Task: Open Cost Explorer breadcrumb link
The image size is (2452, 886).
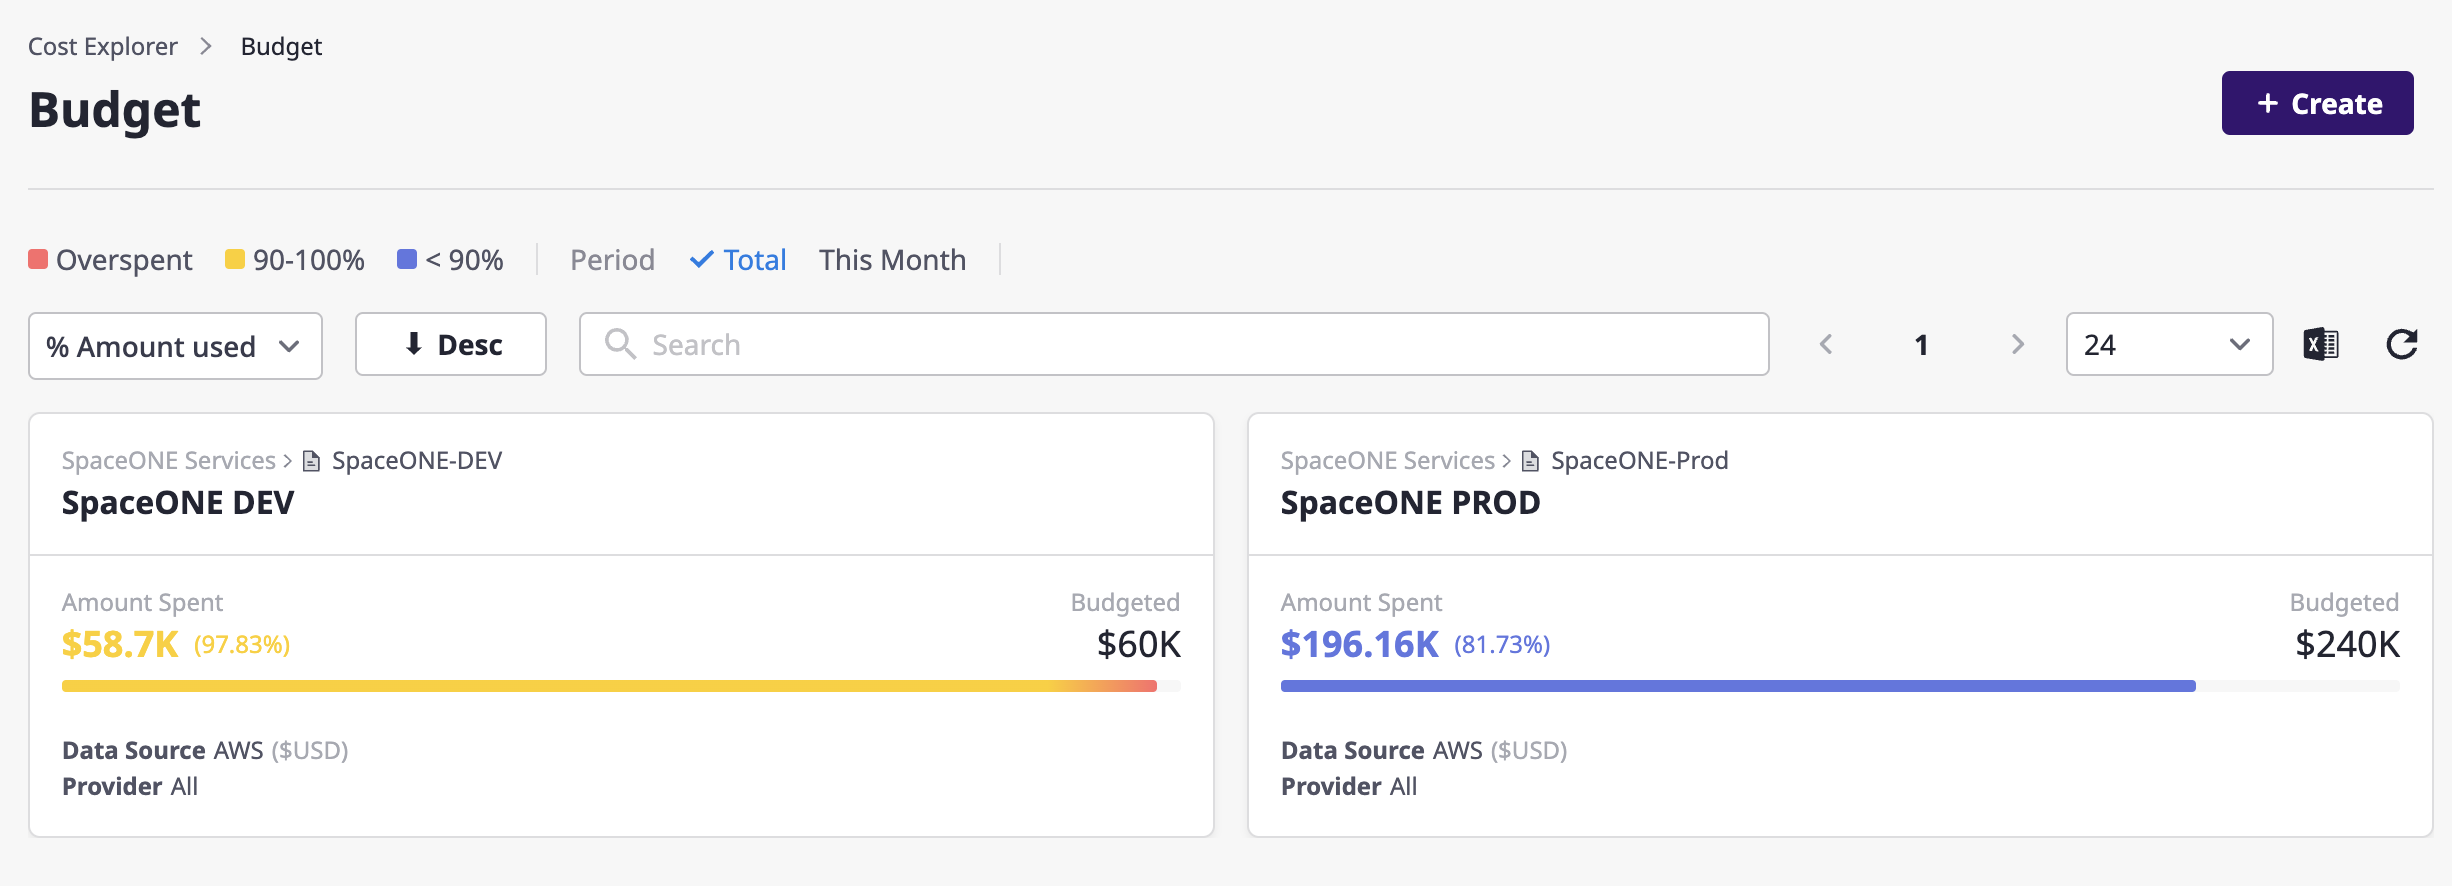Action: [x=103, y=47]
